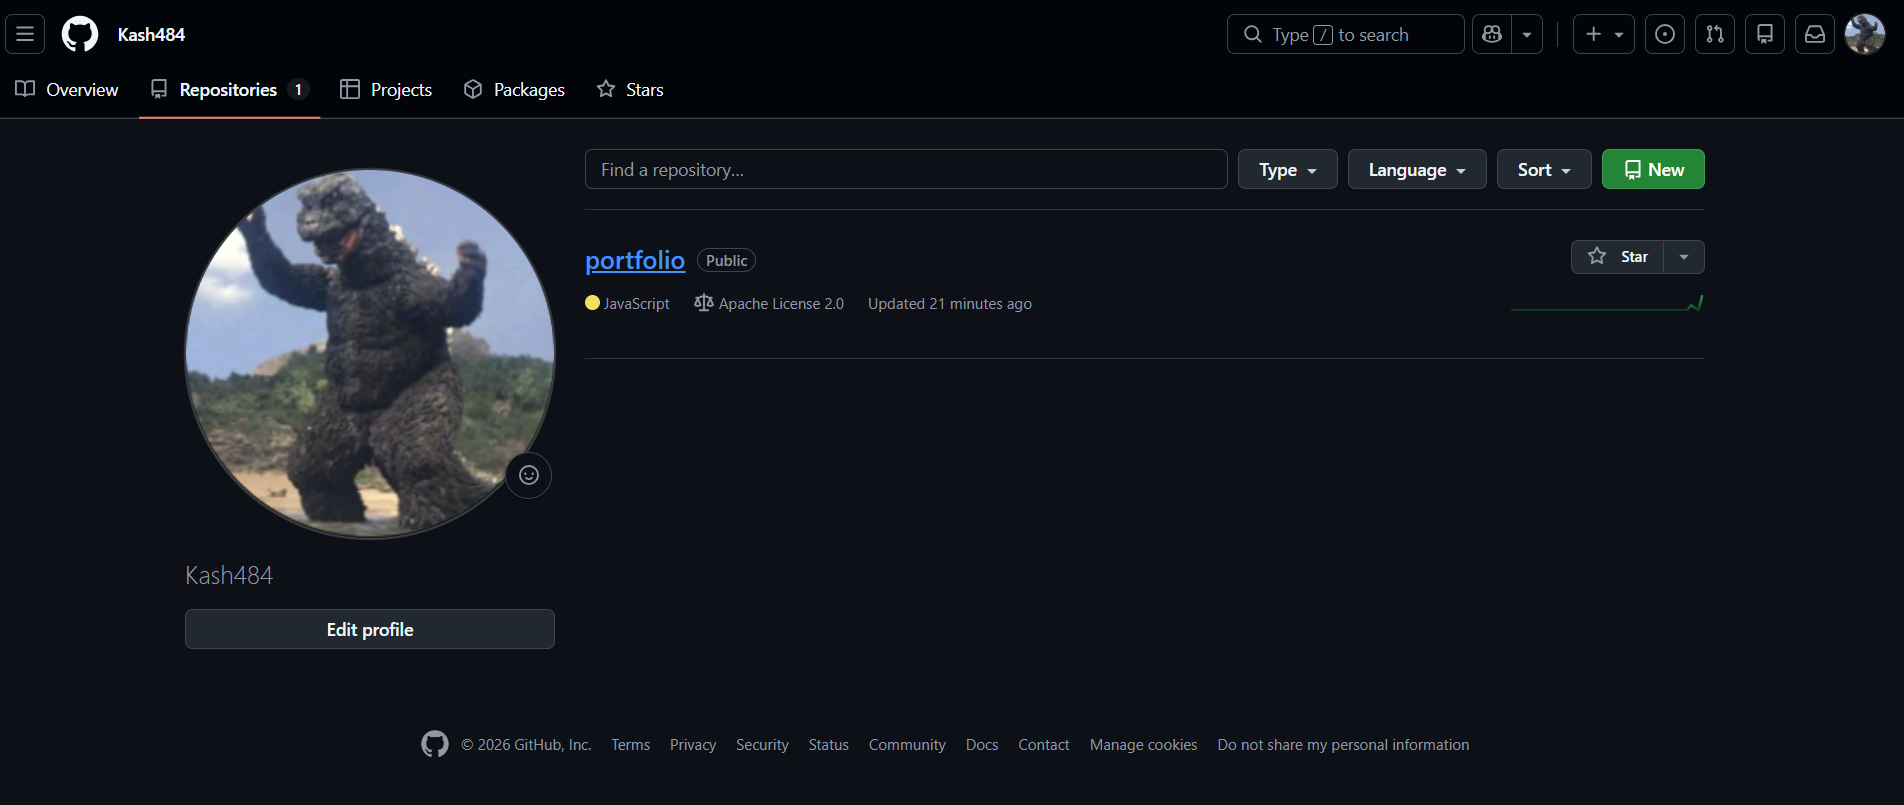Expand the Sort dropdown
The width and height of the screenshot is (1904, 805).
tap(1544, 169)
